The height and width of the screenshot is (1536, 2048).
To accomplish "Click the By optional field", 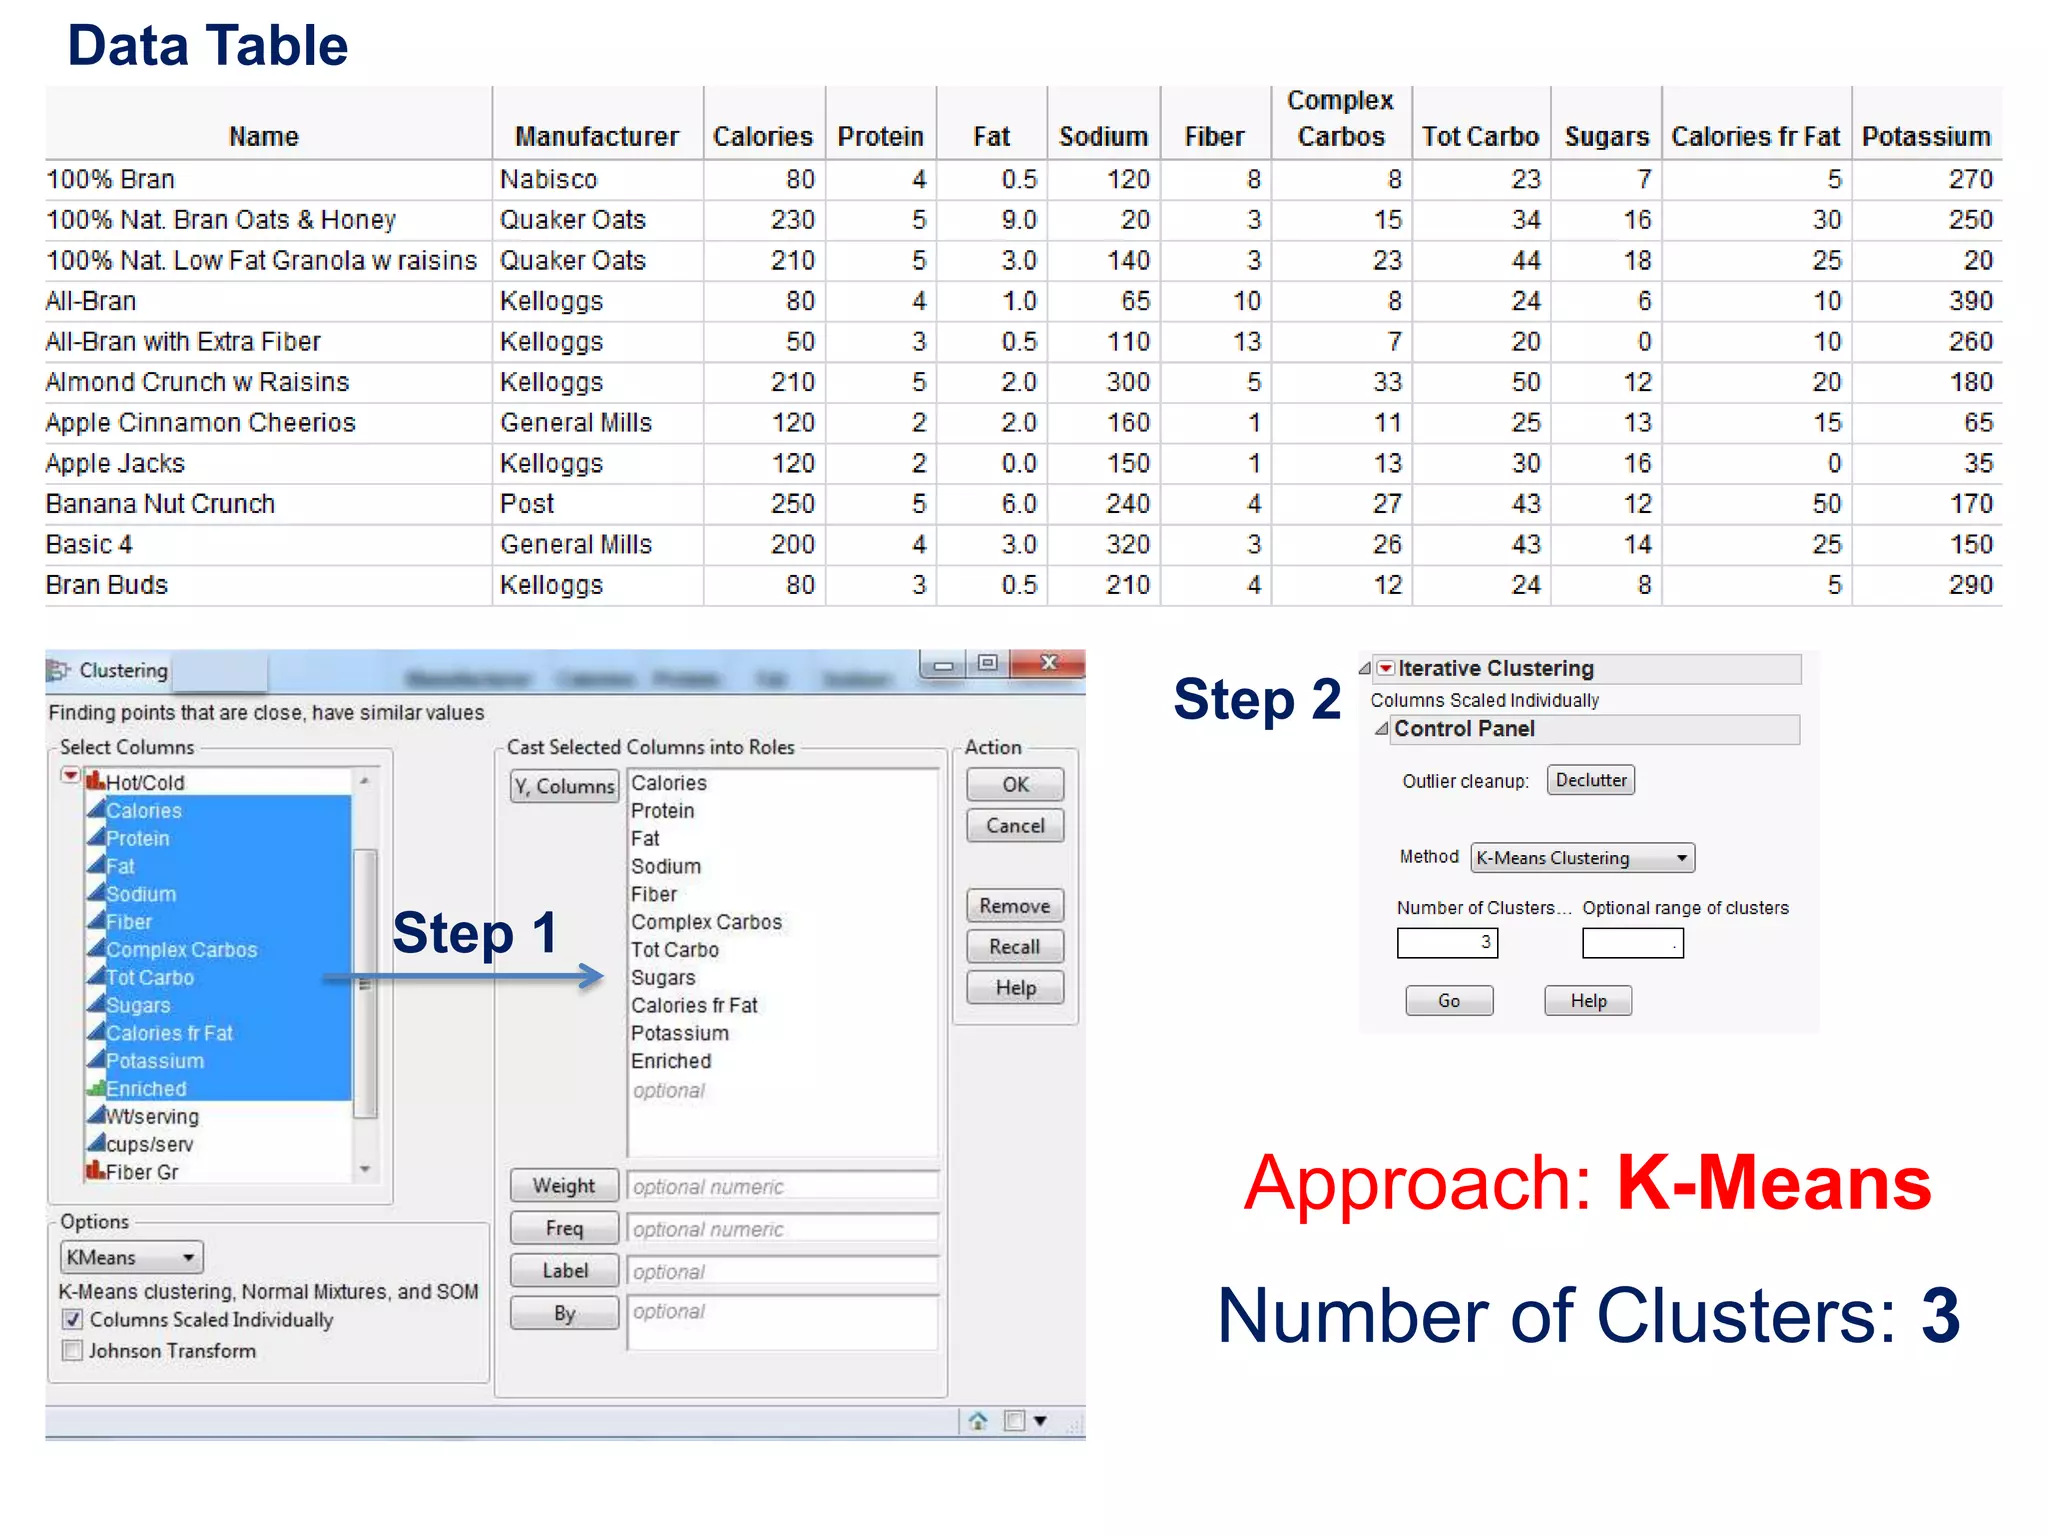I will 783,1323.
